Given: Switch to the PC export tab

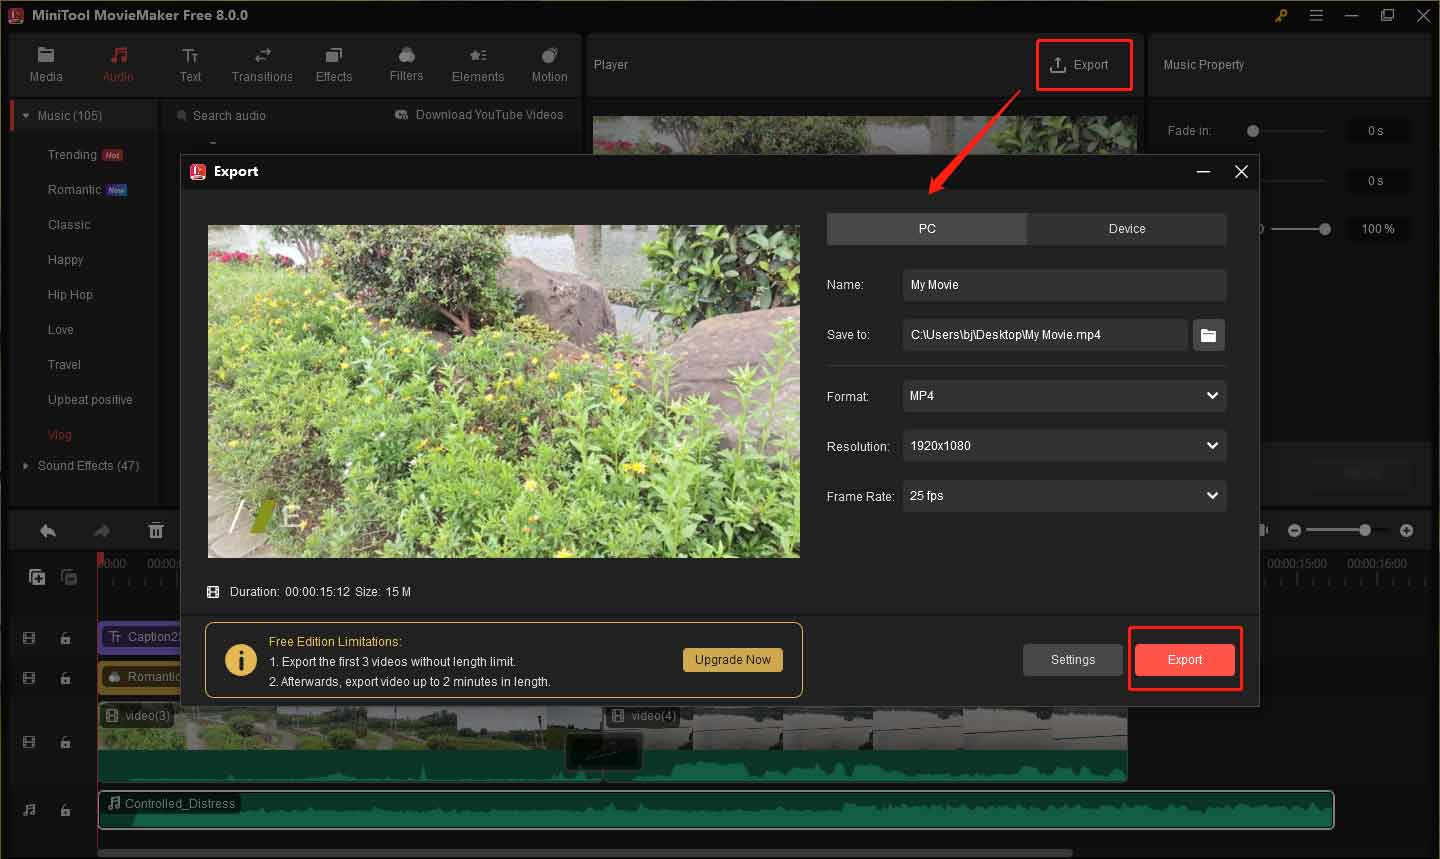Looking at the screenshot, I should point(927,229).
